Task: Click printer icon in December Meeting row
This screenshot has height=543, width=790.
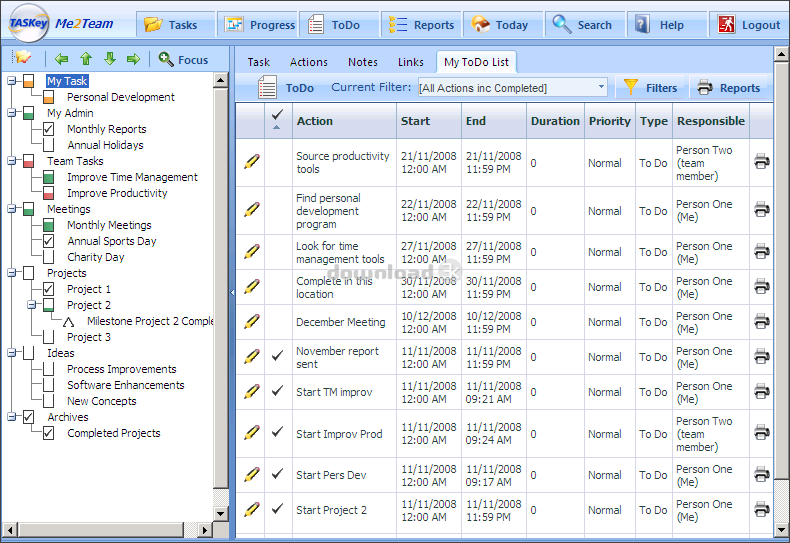Action: tap(762, 322)
